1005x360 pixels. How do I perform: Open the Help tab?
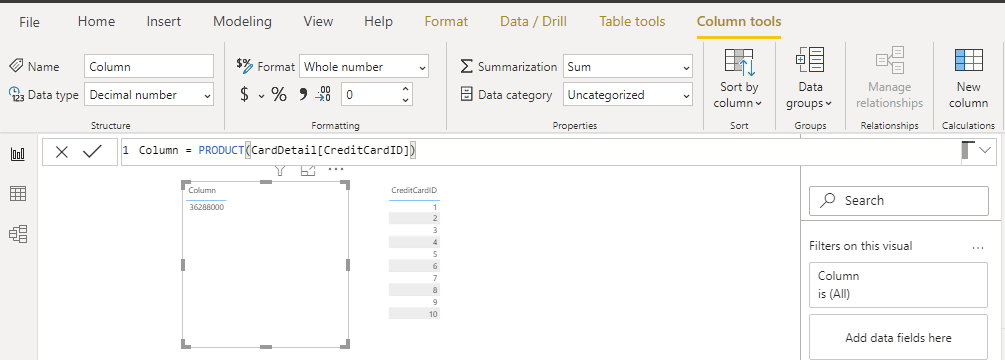[x=378, y=22]
